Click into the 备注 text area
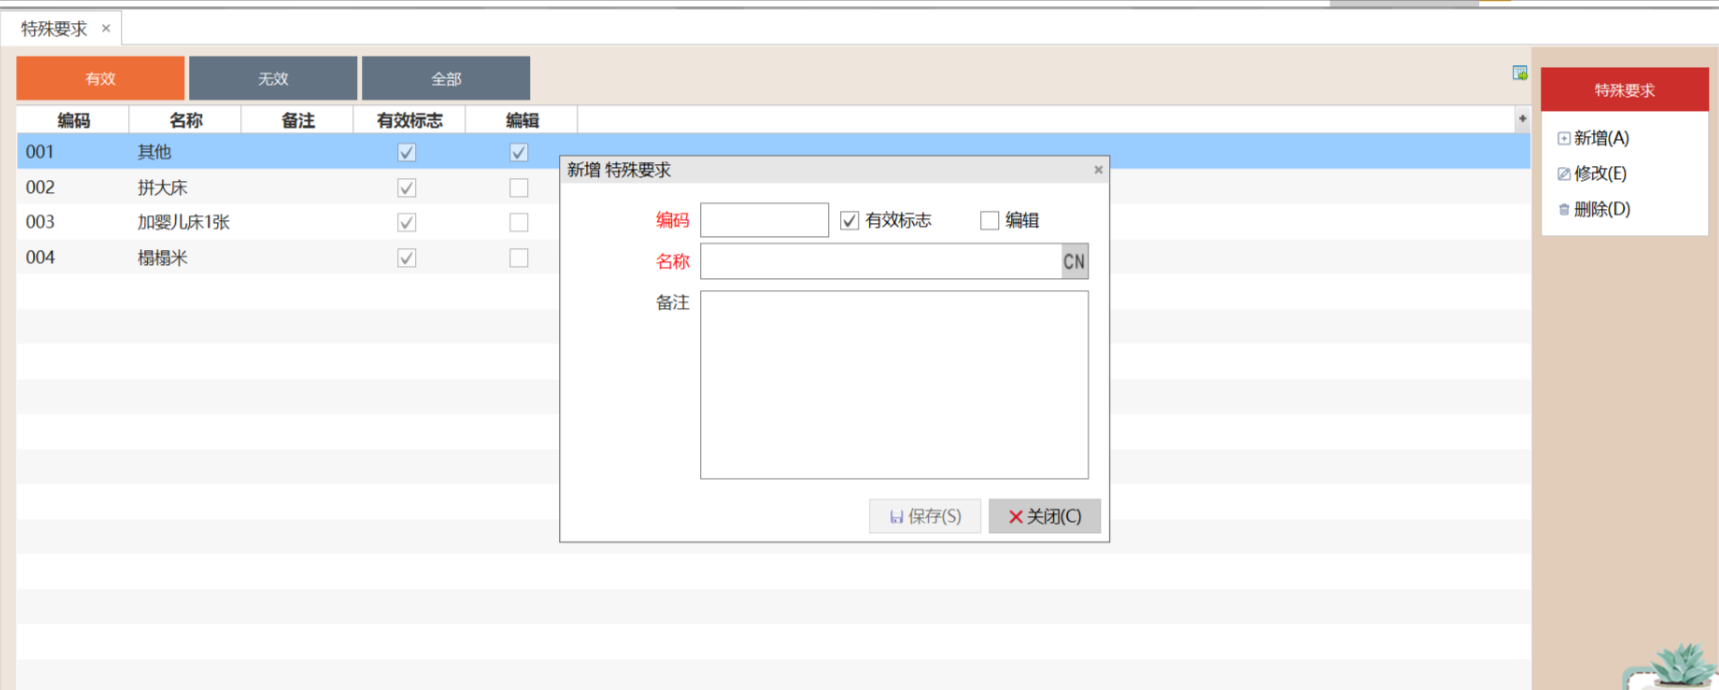The image size is (1719, 690). 893,385
